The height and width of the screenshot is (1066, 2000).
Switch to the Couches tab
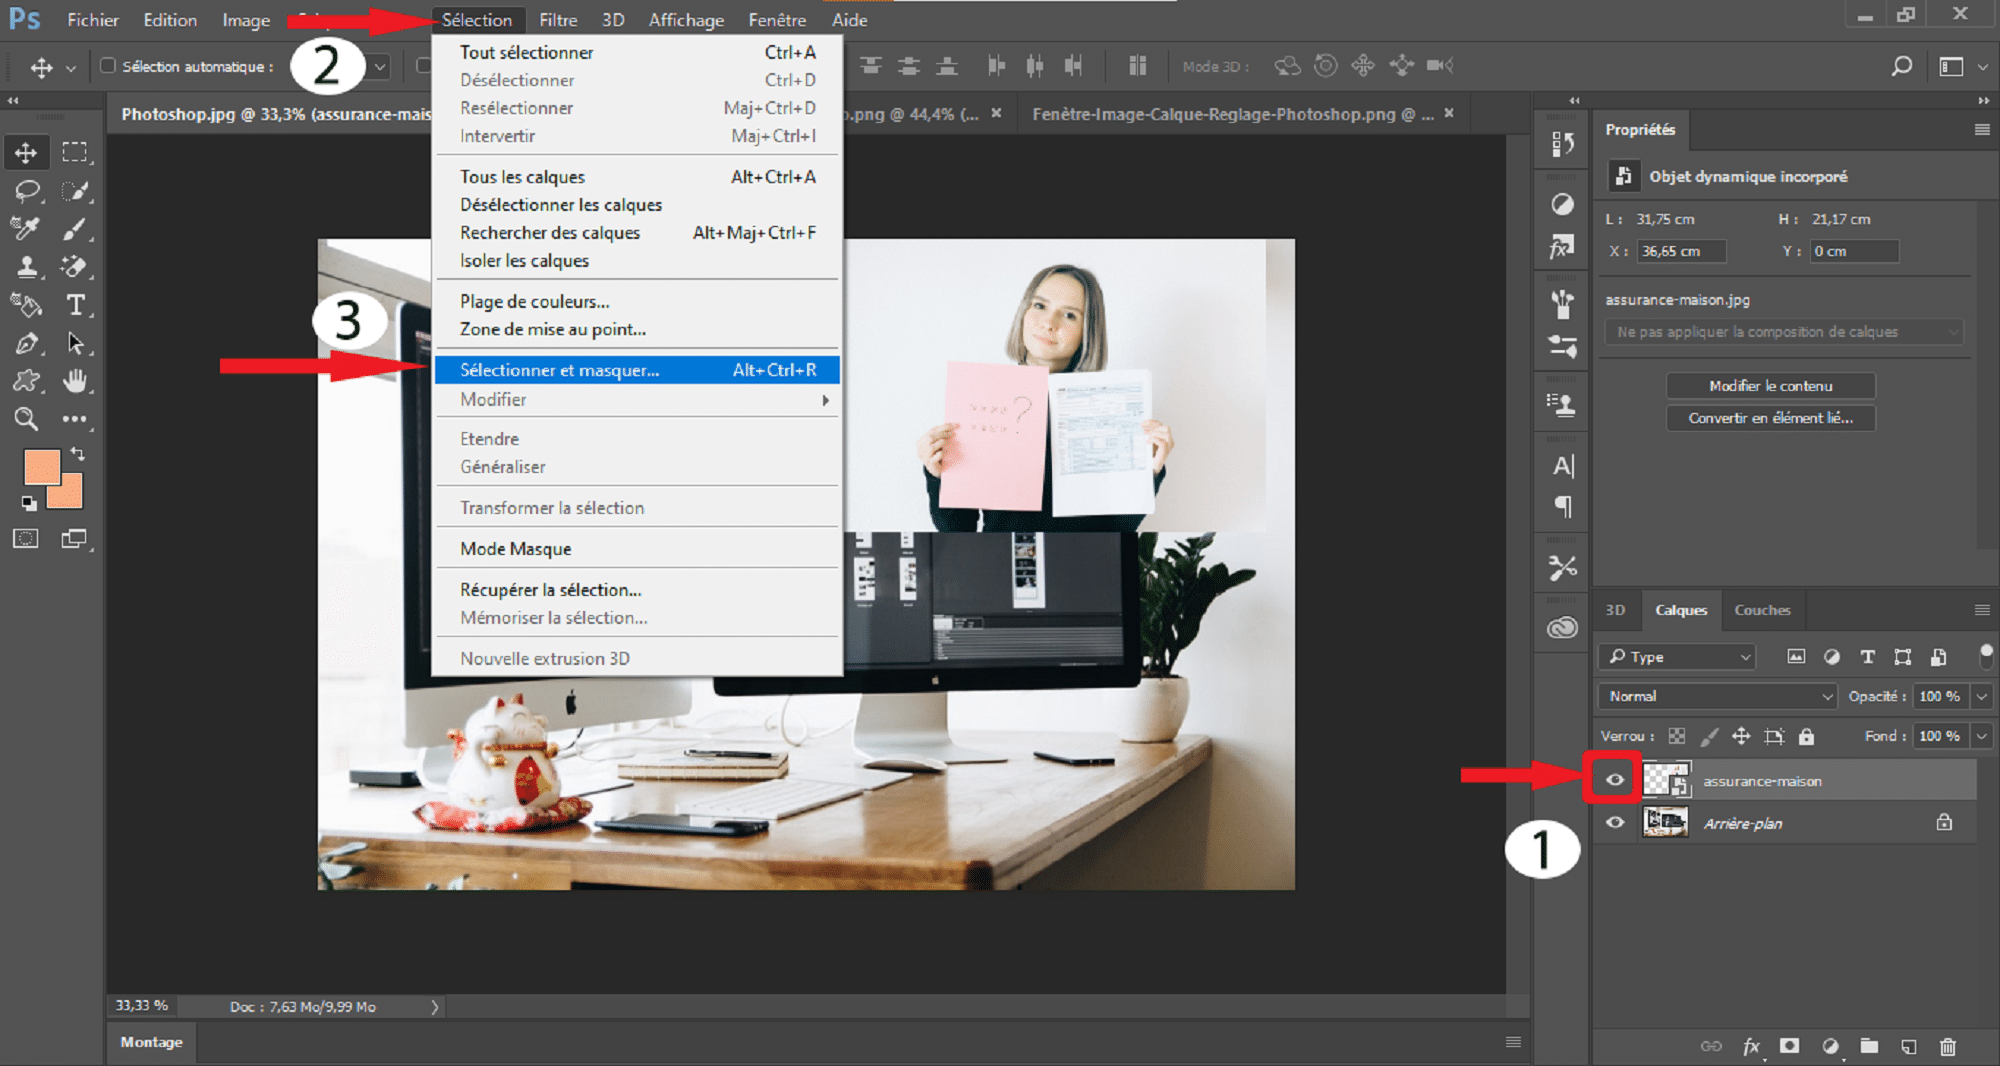coord(1762,610)
